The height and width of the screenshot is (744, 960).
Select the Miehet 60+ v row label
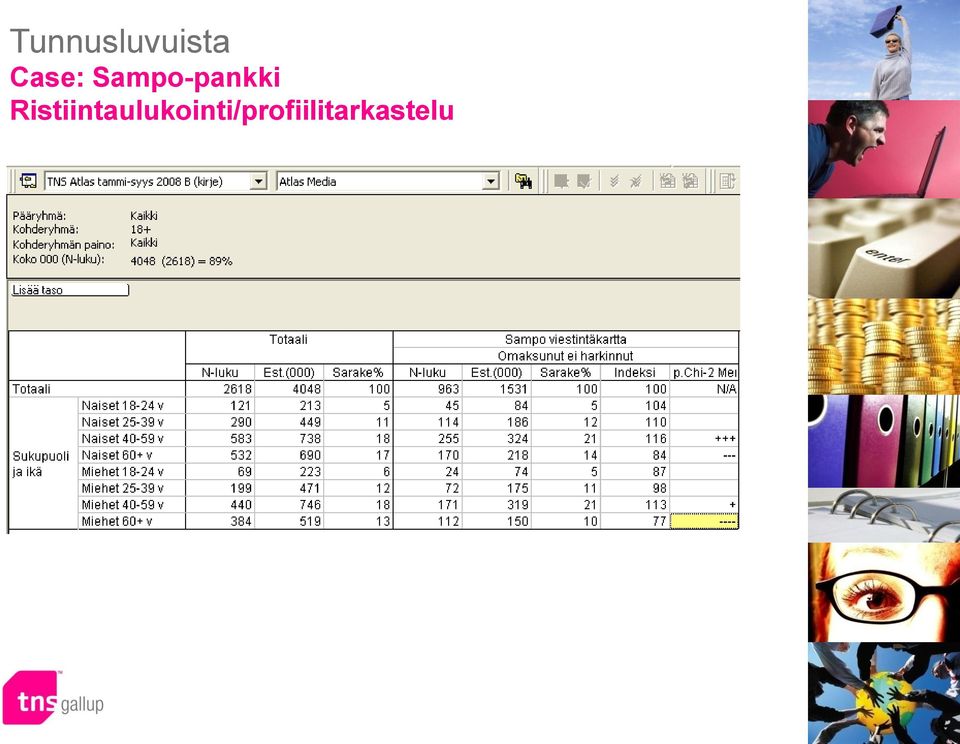[132, 521]
